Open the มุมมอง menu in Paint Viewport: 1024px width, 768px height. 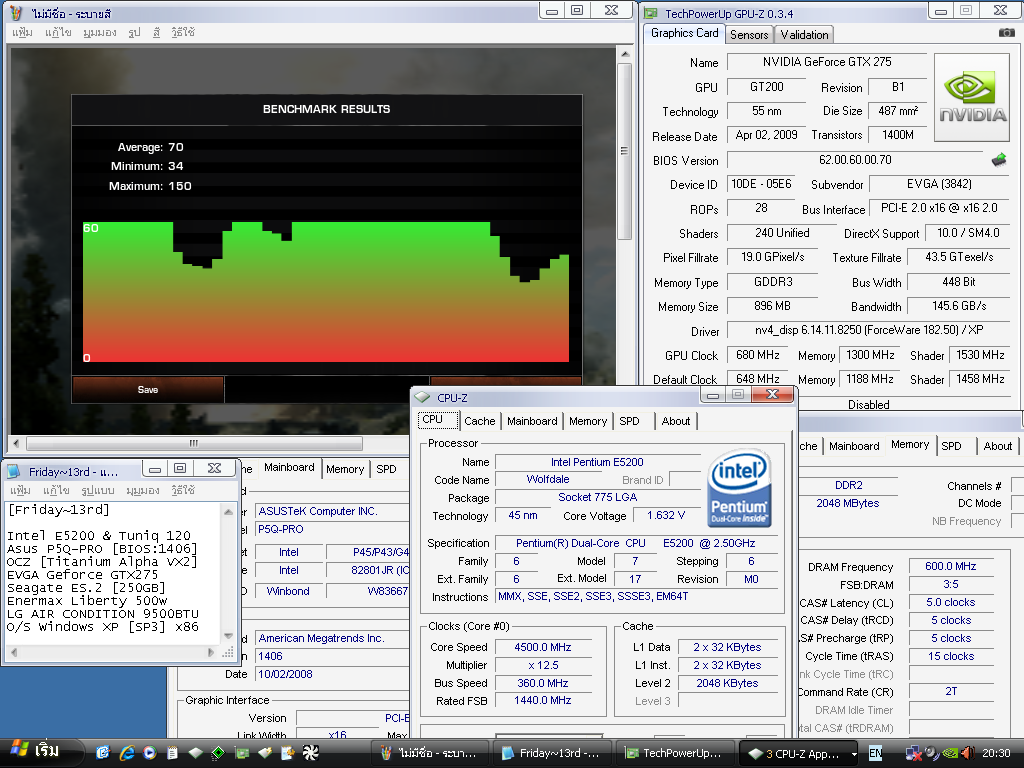[99, 32]
